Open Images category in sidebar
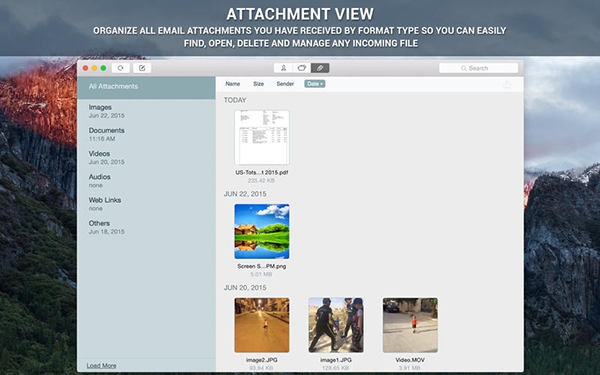The height and width of the screenshot is (375, 600). point(146,111)
